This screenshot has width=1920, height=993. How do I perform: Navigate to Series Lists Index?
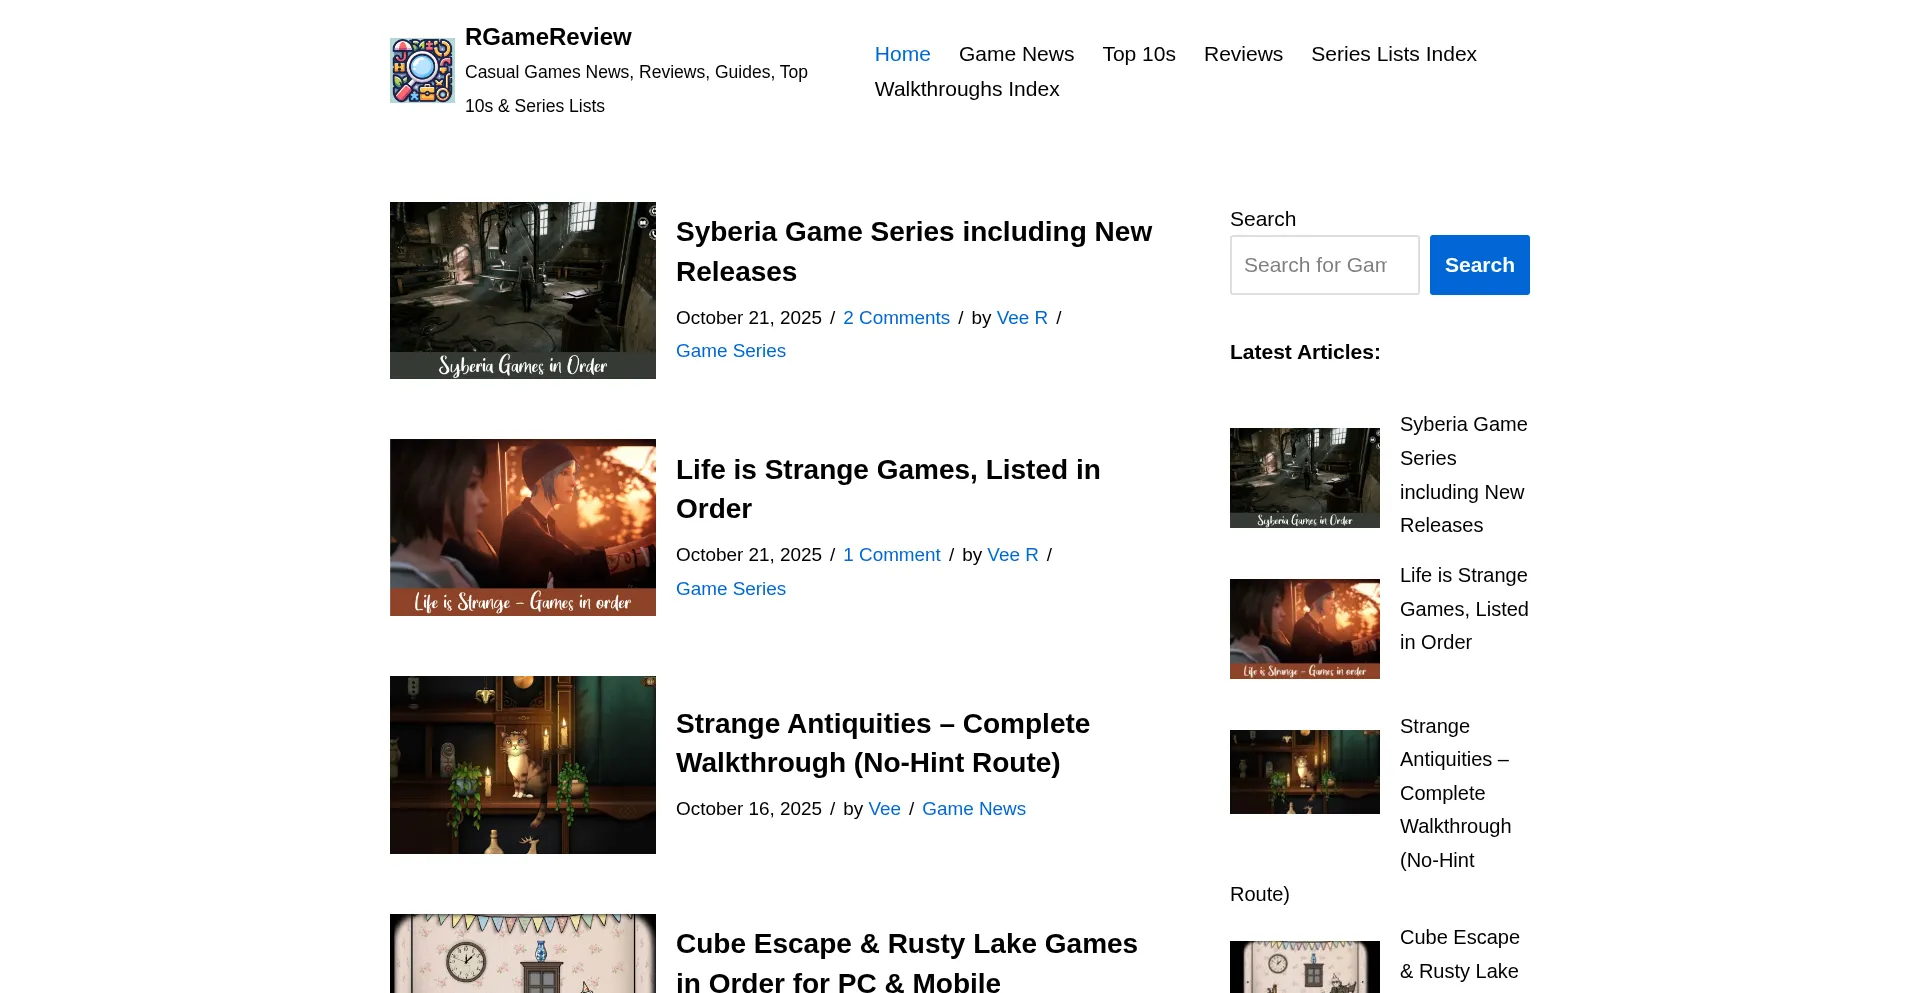click(1393, 54)
